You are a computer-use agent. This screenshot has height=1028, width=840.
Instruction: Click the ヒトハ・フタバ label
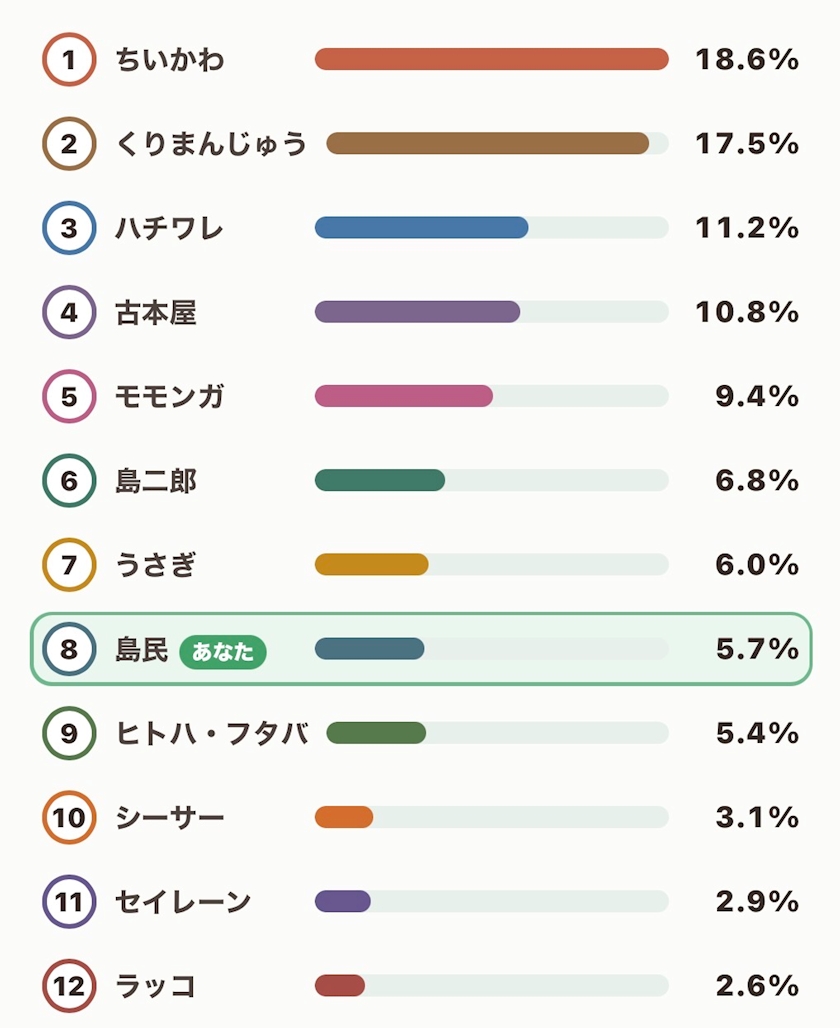click(x=212, y=733)
